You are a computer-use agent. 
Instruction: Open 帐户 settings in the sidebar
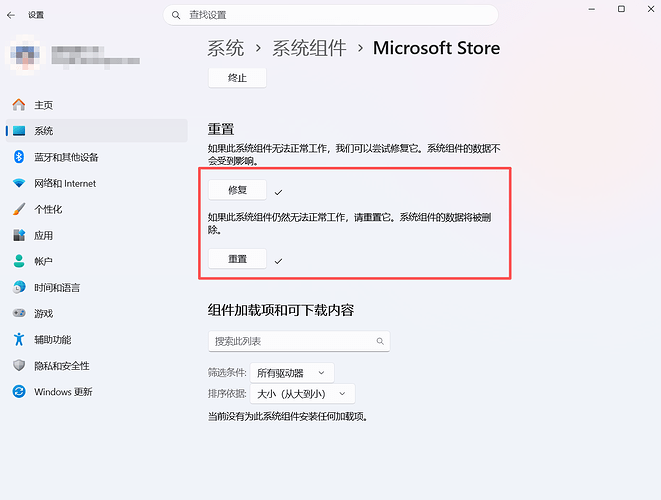click(x=97, y=261)
